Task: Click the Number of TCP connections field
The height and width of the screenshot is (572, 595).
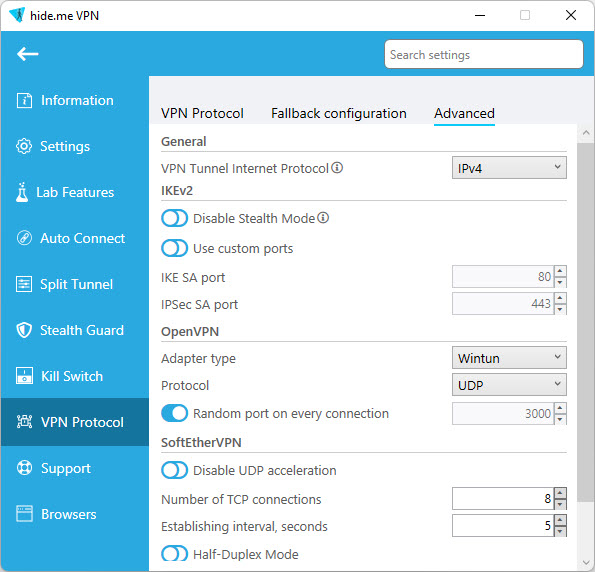Action: 503,498
